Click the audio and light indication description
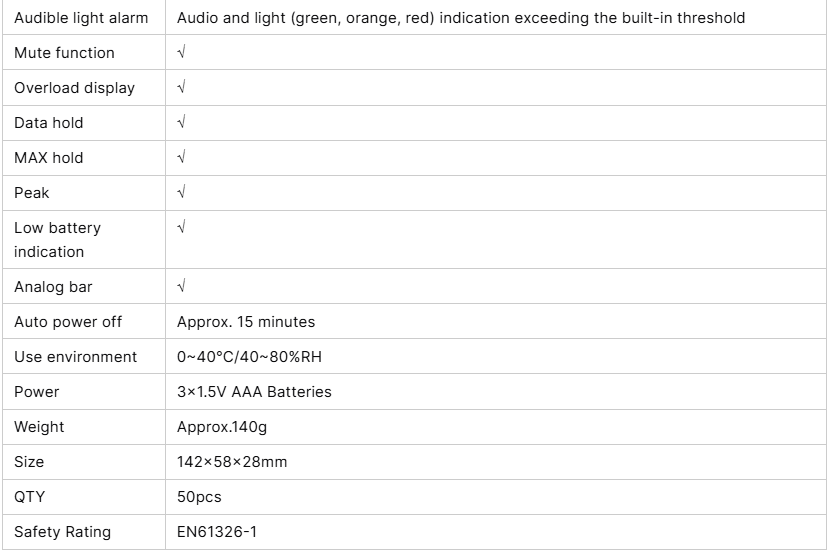832x552 pixels. tap(460, 18)
